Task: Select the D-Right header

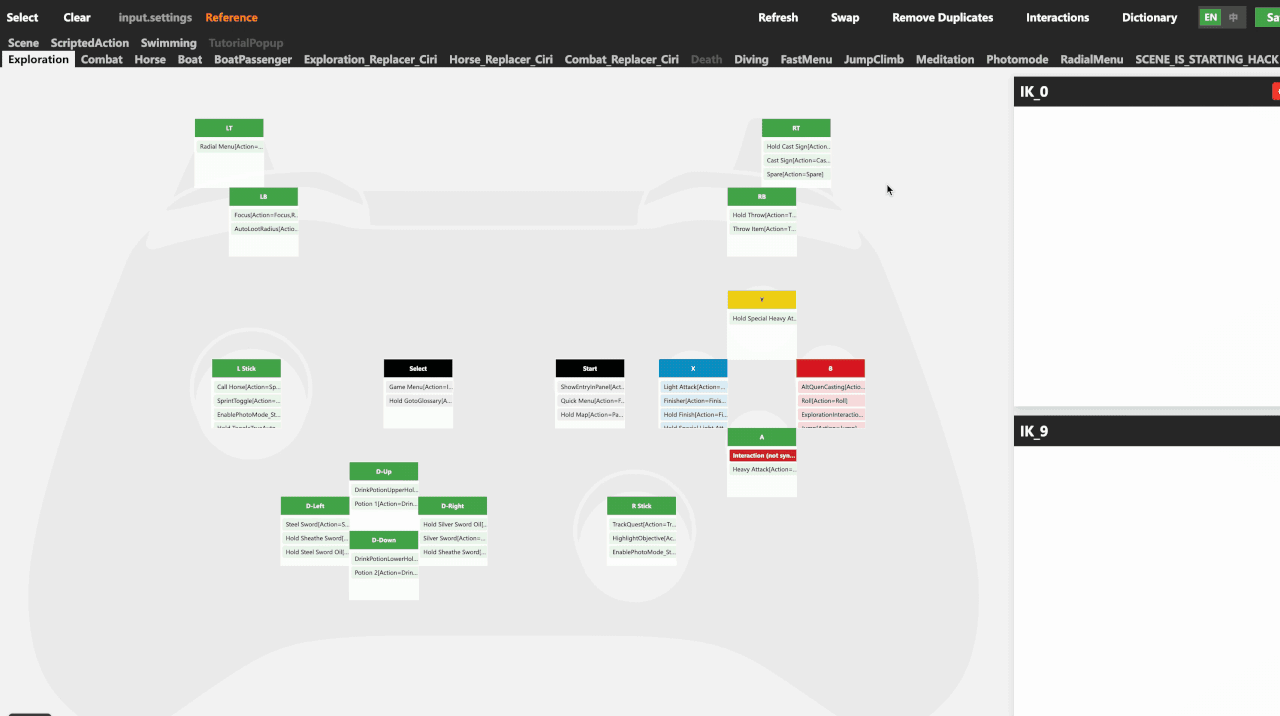Action: click(x=453, y=506)
